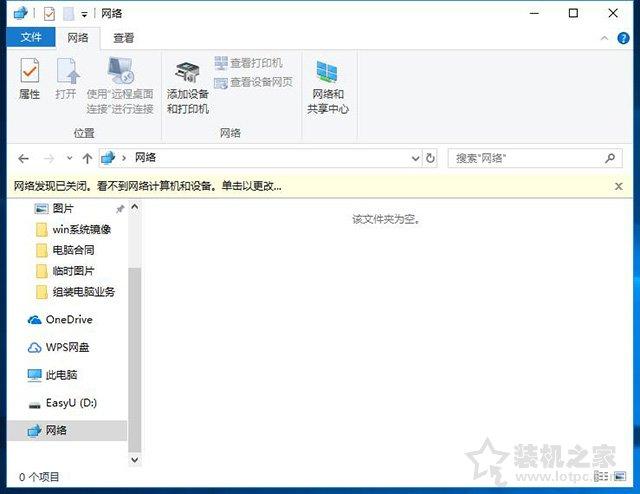Go back with the left arrow
The width and height of the screenshot is (640, 494).
click(x=24, y=158)
